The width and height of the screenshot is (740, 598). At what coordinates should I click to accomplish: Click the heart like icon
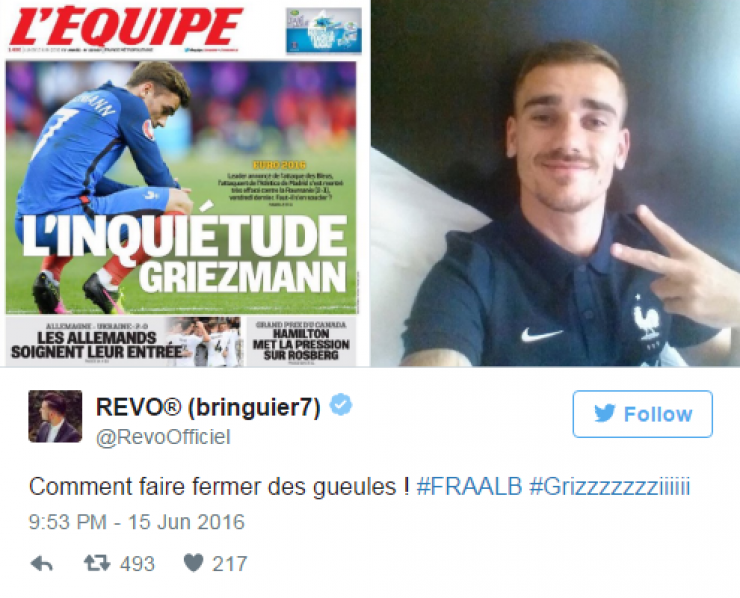point(193,563)
